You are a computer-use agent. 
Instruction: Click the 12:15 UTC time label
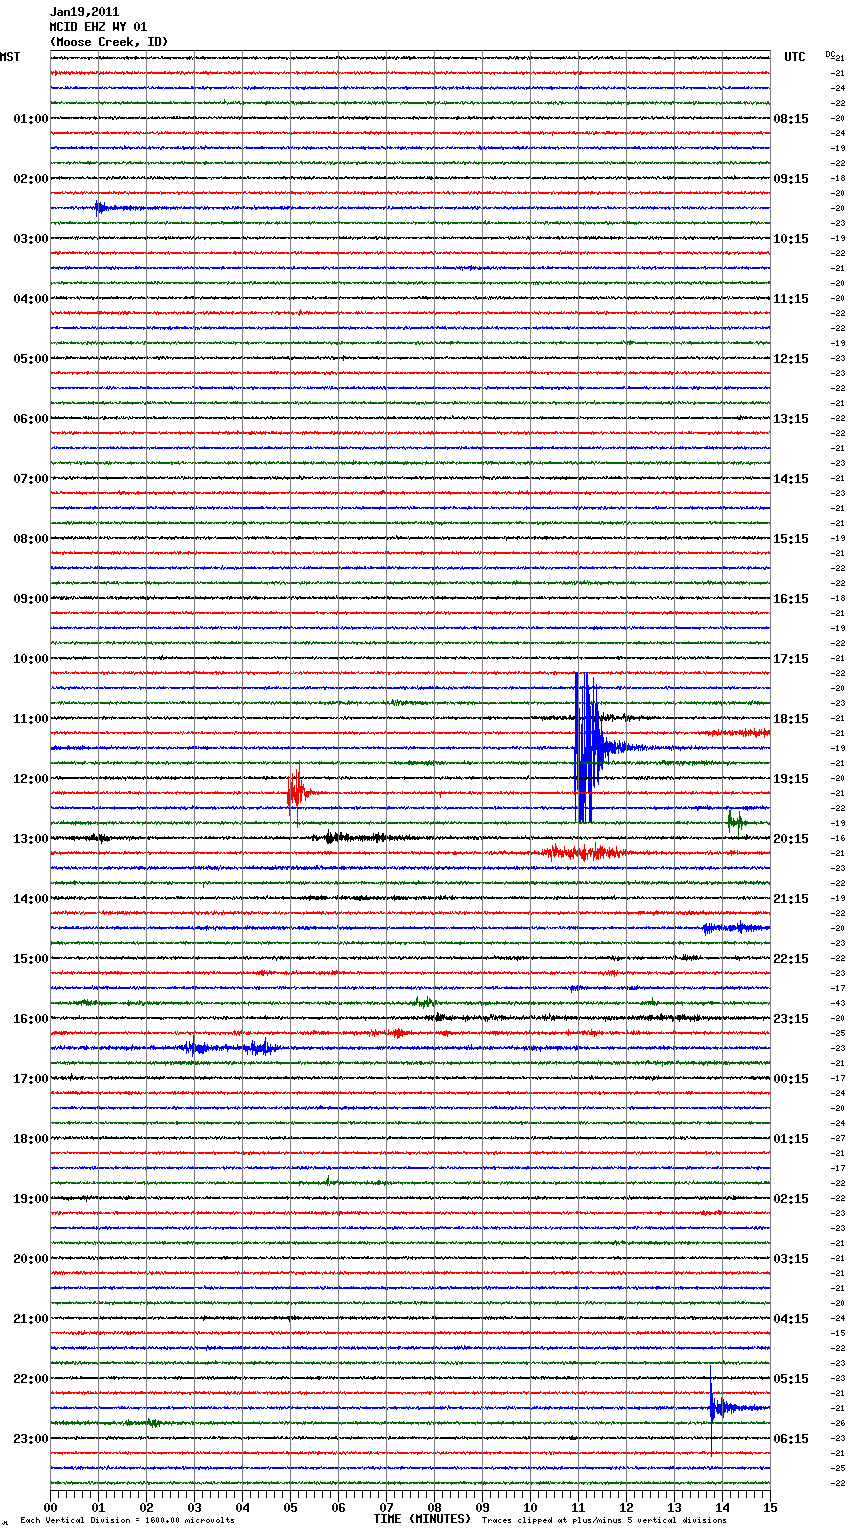tap(791, 359)
